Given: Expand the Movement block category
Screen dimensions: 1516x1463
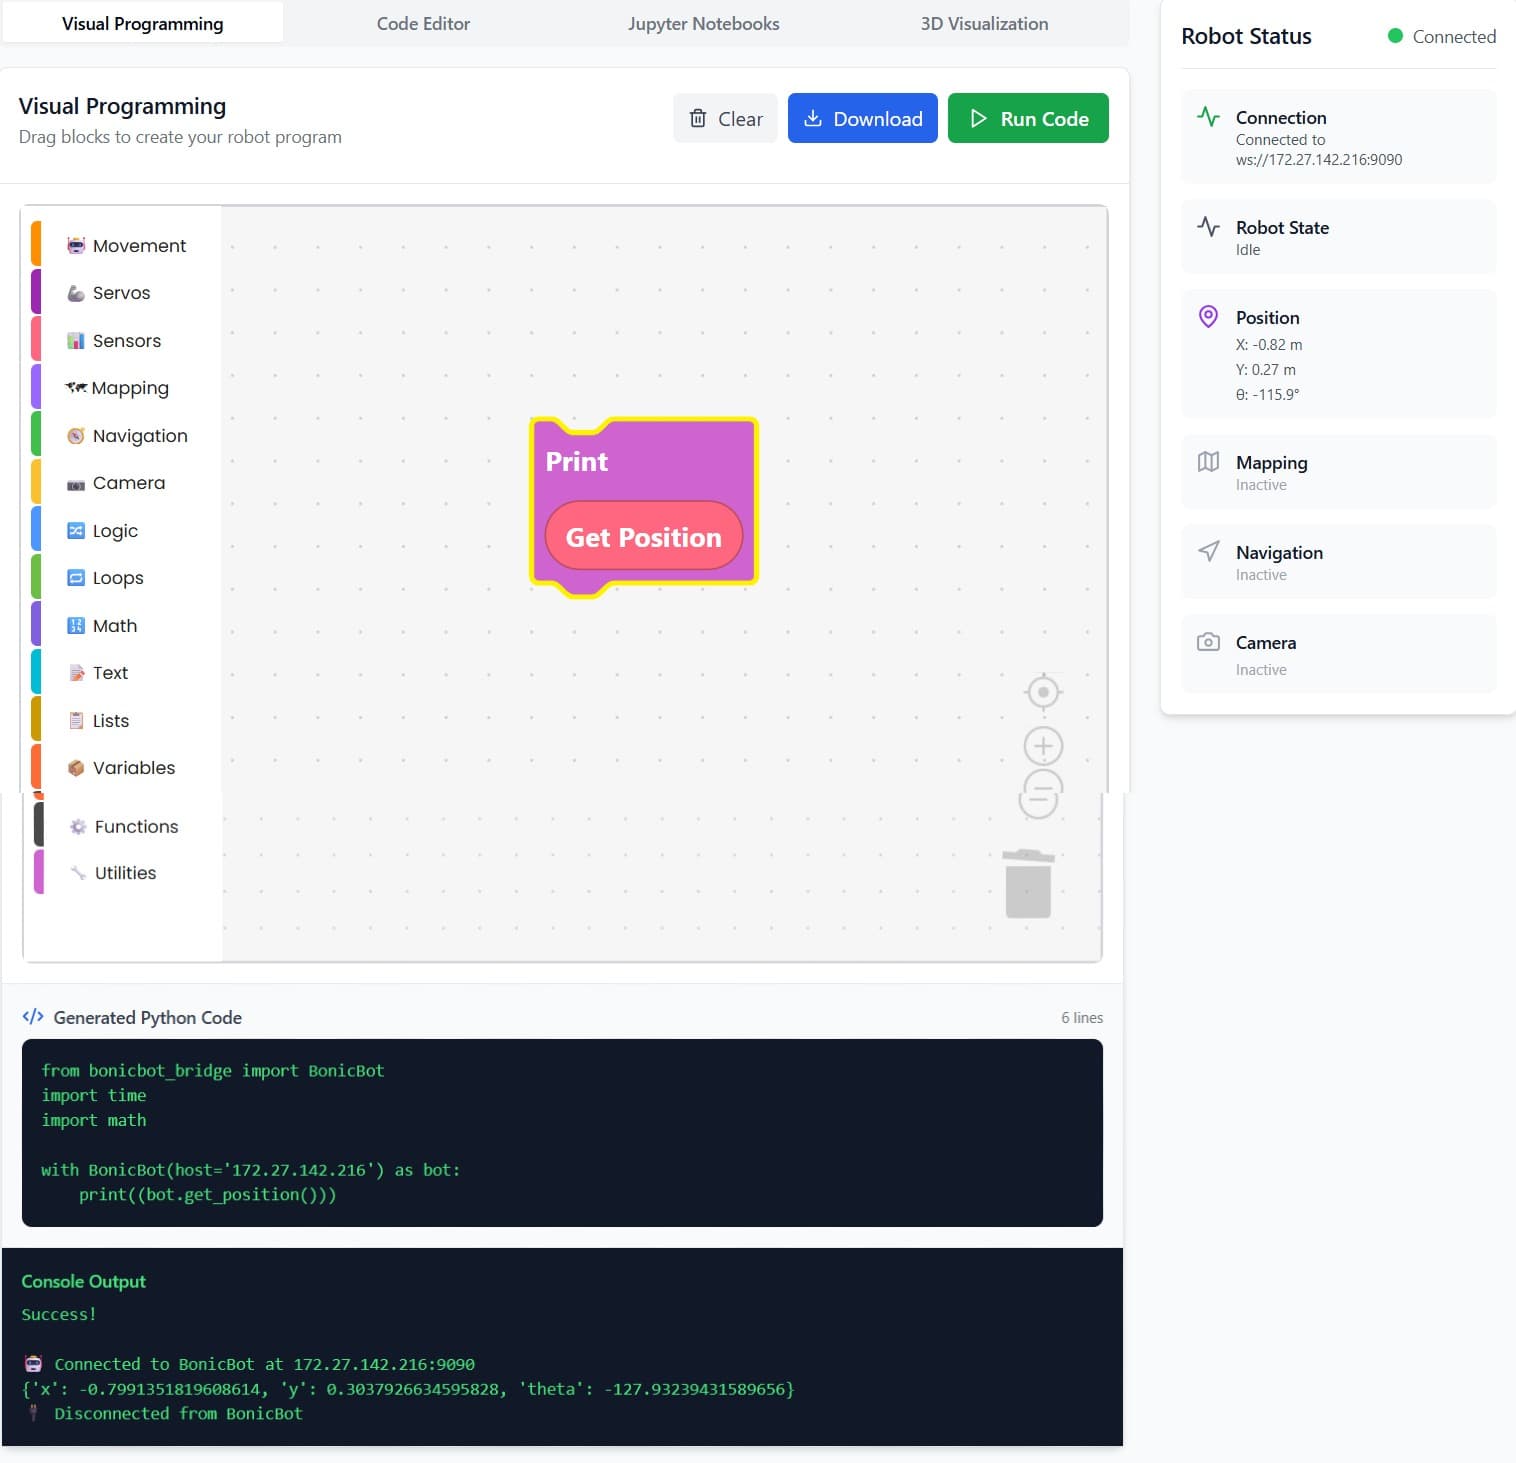Looking at the screenshot, I should (139, 246).
